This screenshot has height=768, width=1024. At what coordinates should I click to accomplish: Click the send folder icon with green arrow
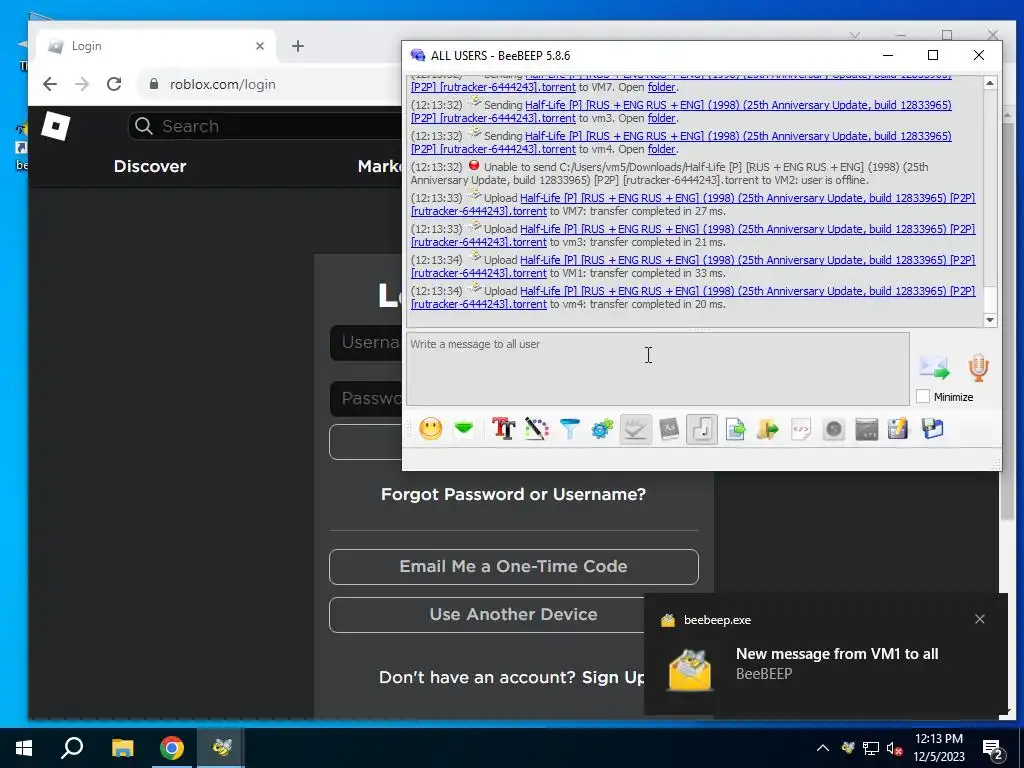point(768,429)
